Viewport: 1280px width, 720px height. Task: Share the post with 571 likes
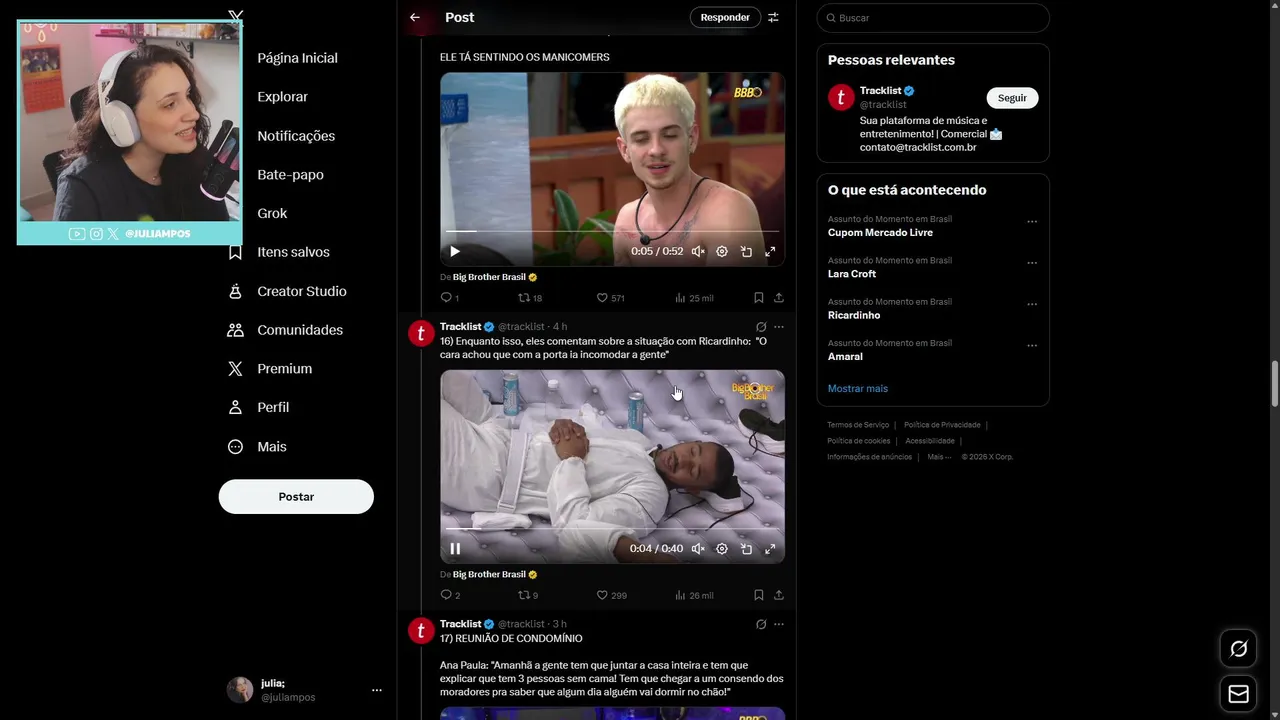(779, 298)
